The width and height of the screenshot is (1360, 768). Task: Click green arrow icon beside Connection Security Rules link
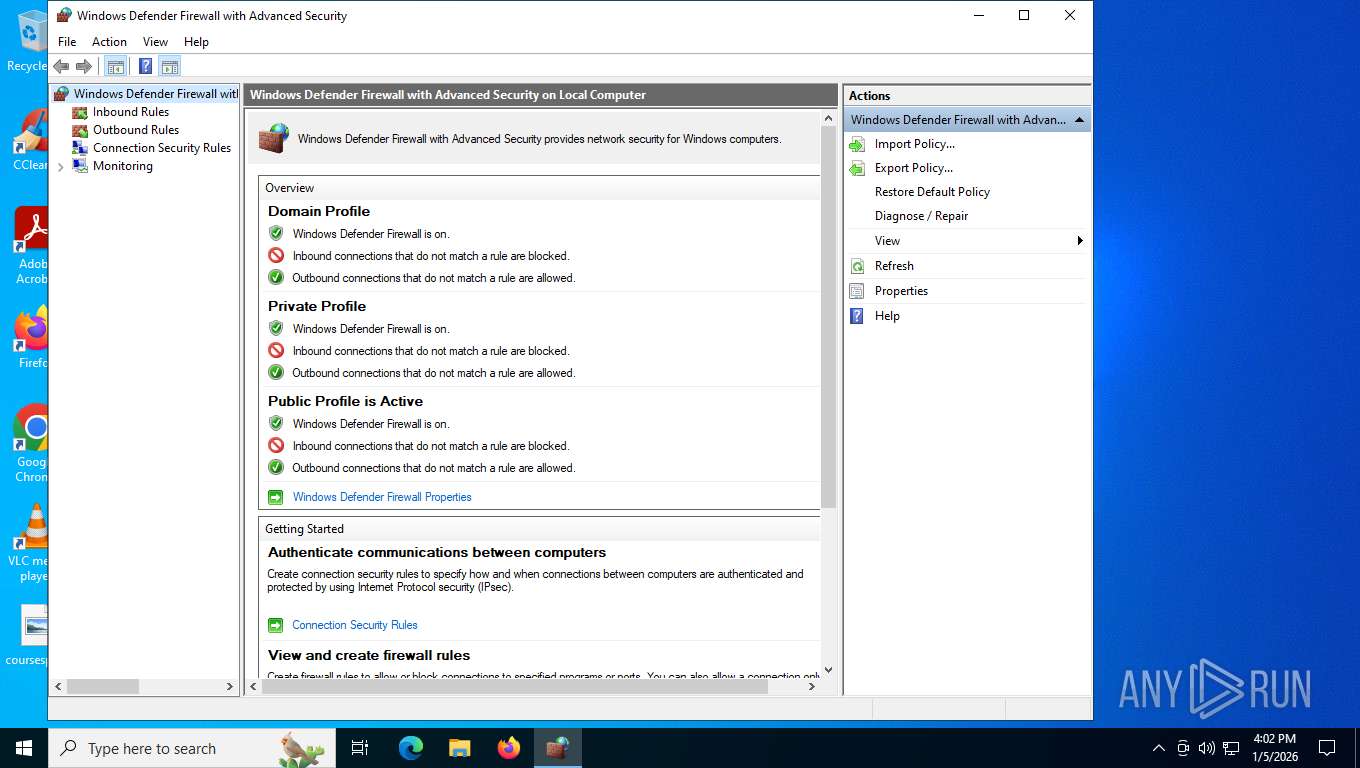(x=276, y=625)
